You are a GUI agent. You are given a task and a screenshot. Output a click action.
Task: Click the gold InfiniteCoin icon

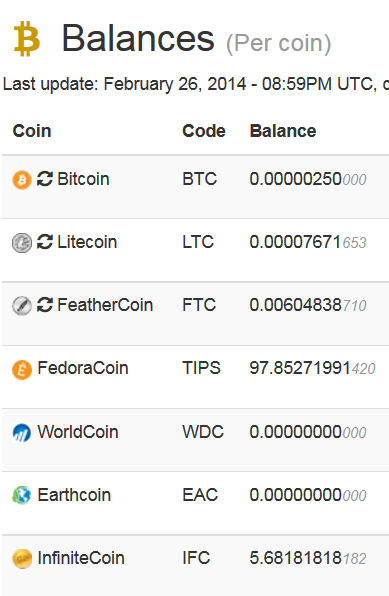[22, 559]
